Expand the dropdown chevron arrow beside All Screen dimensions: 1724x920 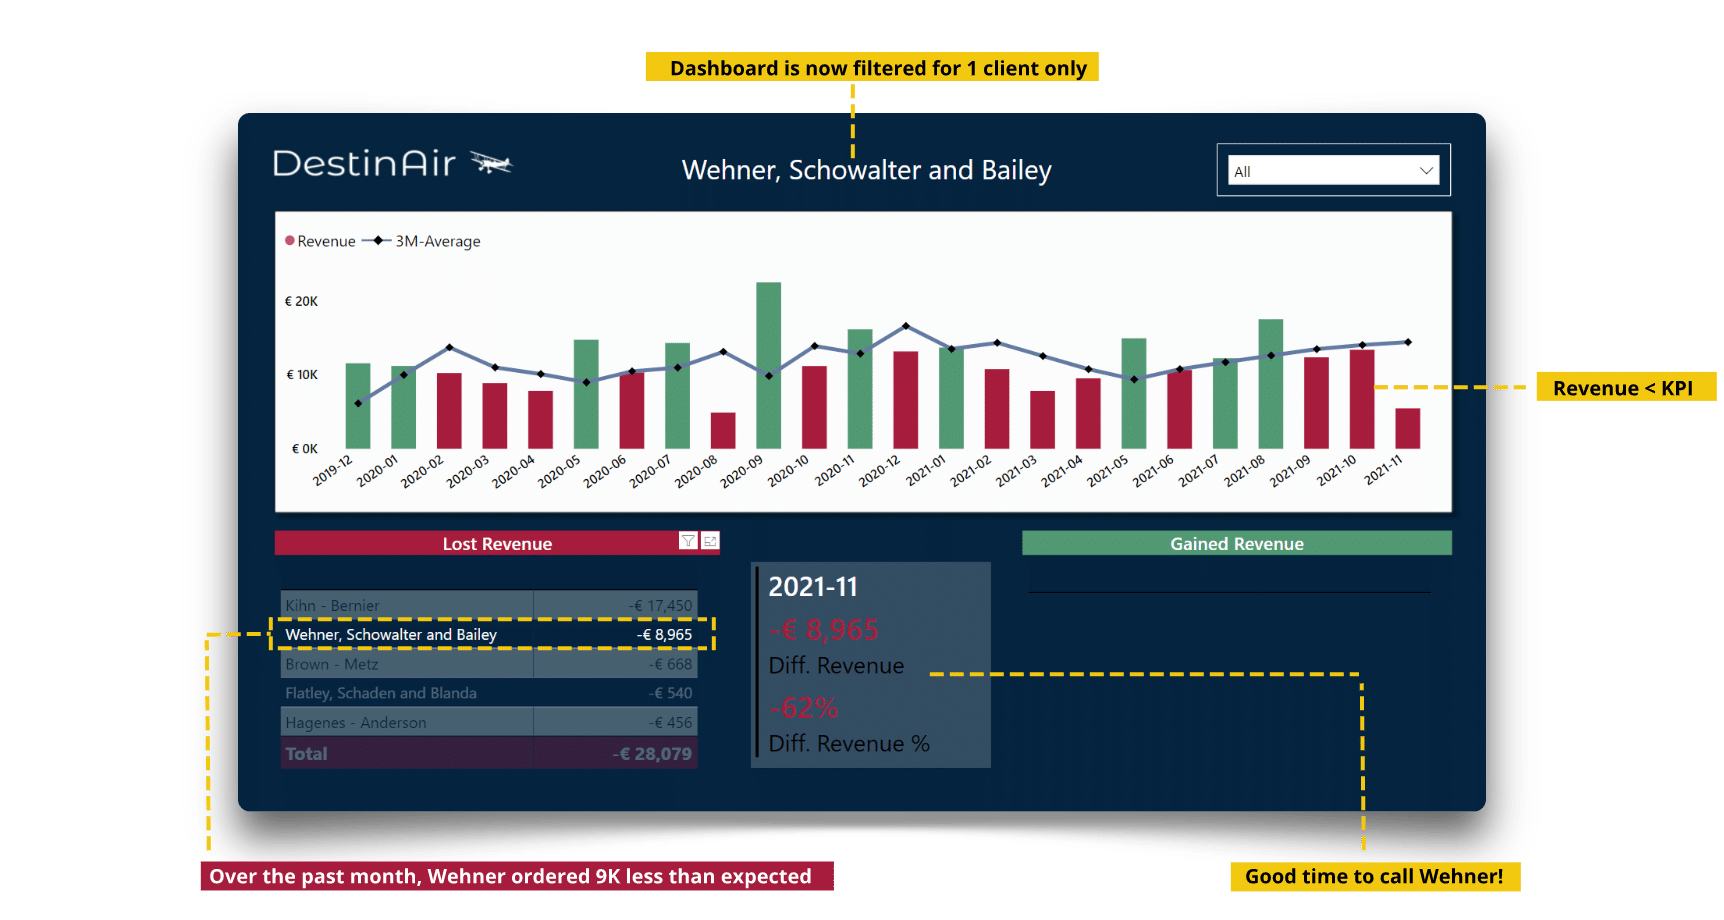point(1426,171)
